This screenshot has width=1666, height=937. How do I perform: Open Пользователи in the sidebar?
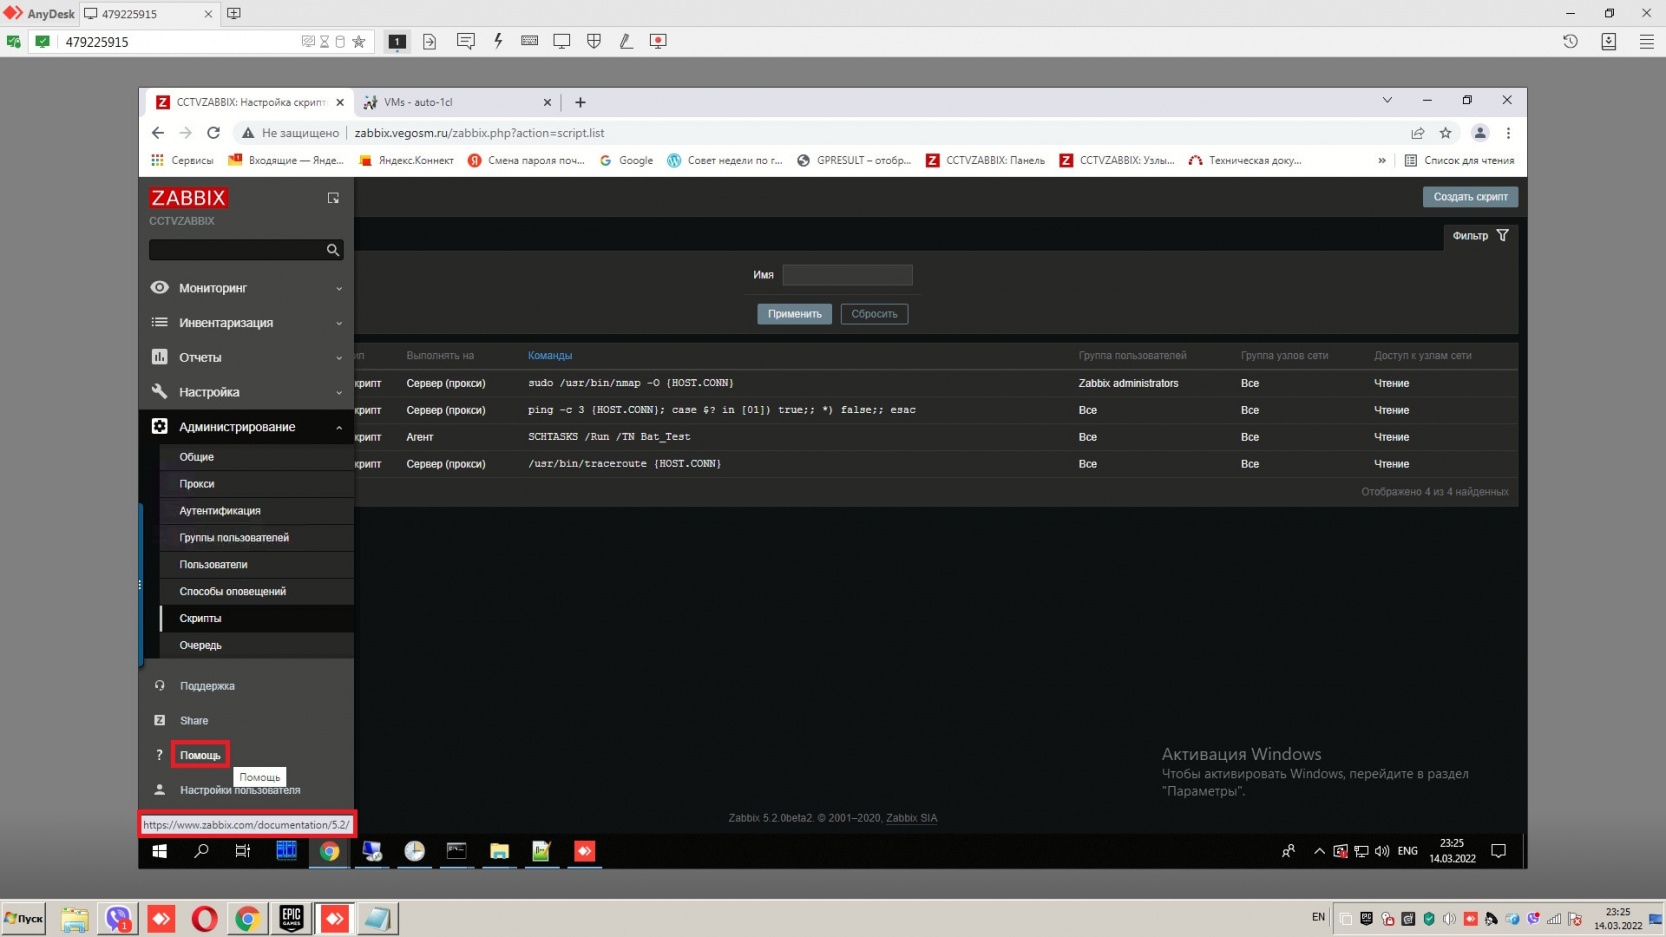257,565
